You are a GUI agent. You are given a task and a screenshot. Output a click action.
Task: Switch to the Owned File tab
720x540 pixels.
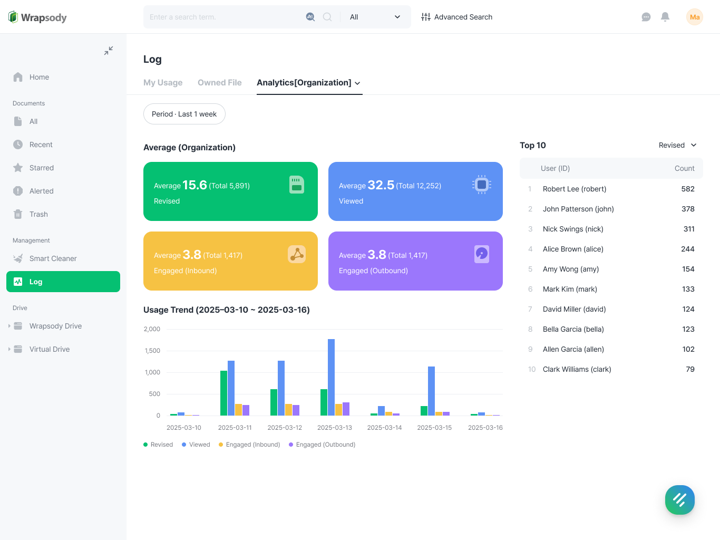219,83
